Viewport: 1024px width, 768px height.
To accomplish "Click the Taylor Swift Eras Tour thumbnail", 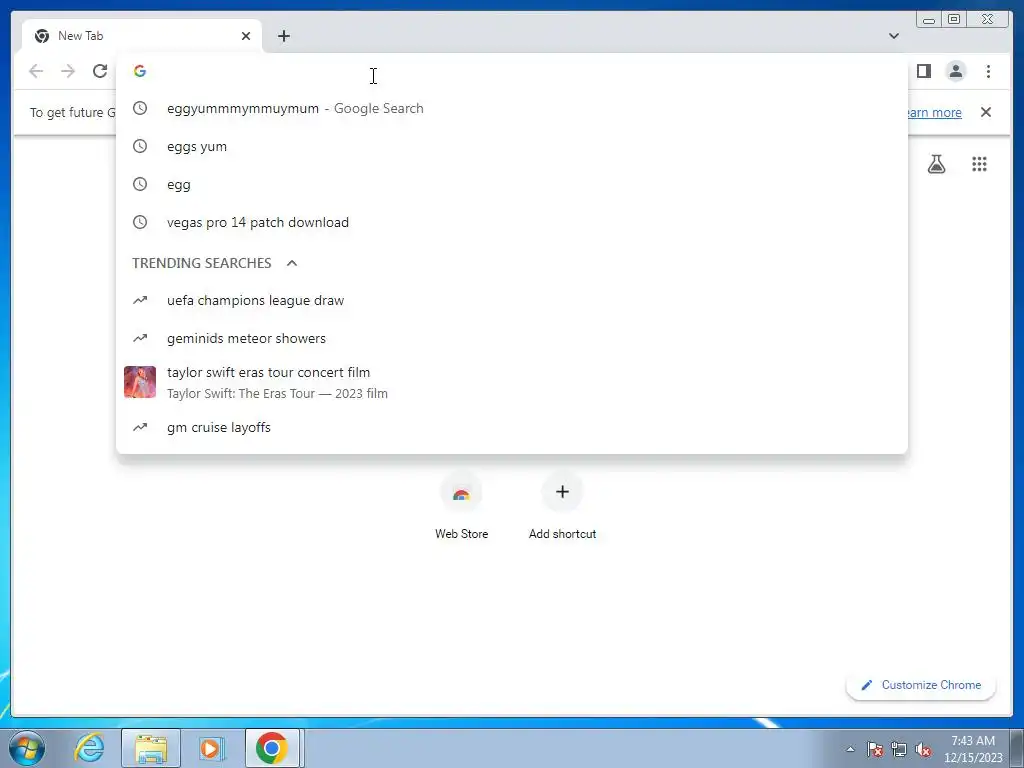I will coord(140,382).
